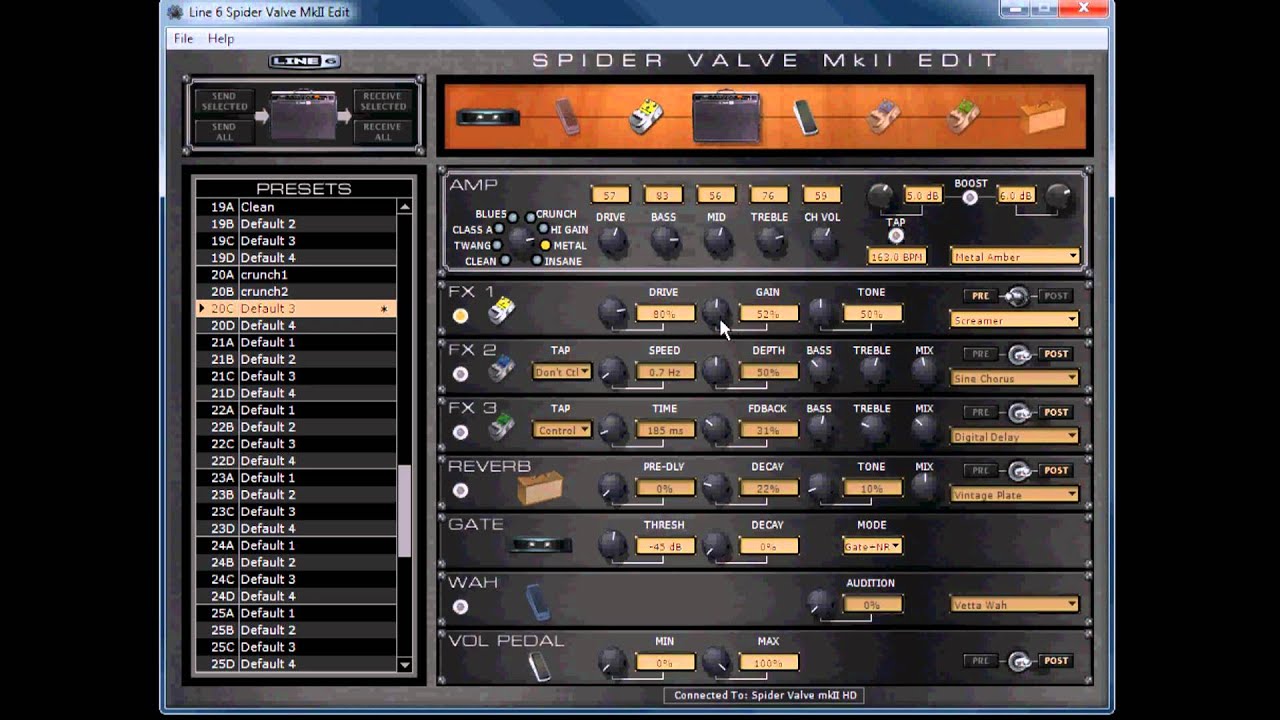
Task: Click the Send Selected button
Action: tap(224, 101)
